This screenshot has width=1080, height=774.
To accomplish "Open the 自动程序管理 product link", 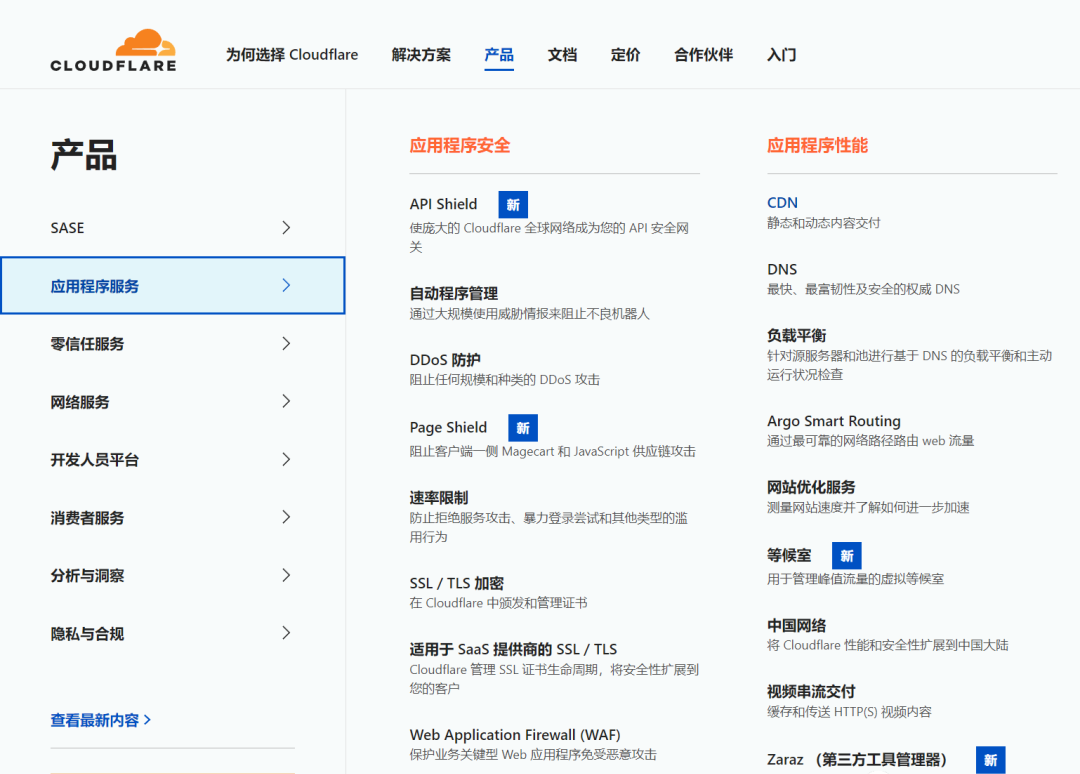I will (x=453, y=293).
